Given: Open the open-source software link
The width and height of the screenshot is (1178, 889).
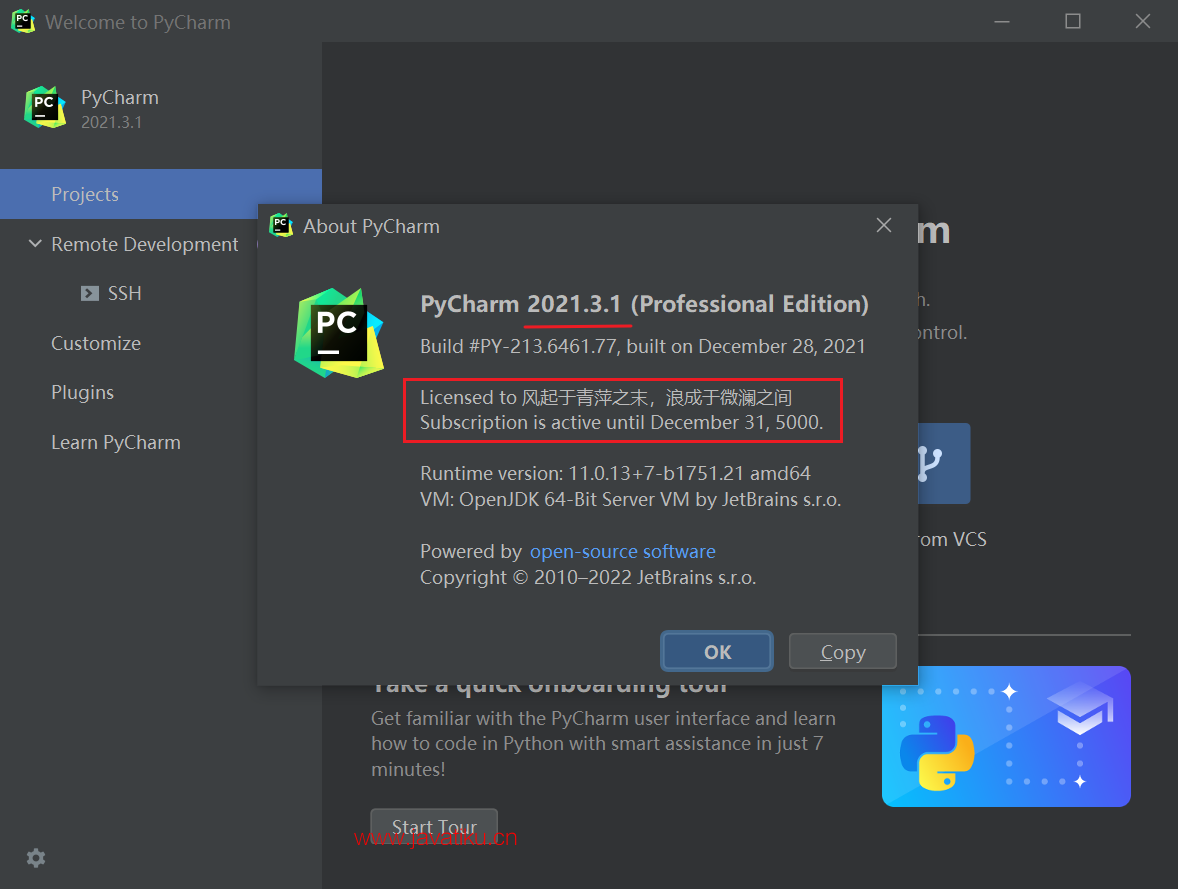Looking at the screenshot, I should click(x=622, y=551).
